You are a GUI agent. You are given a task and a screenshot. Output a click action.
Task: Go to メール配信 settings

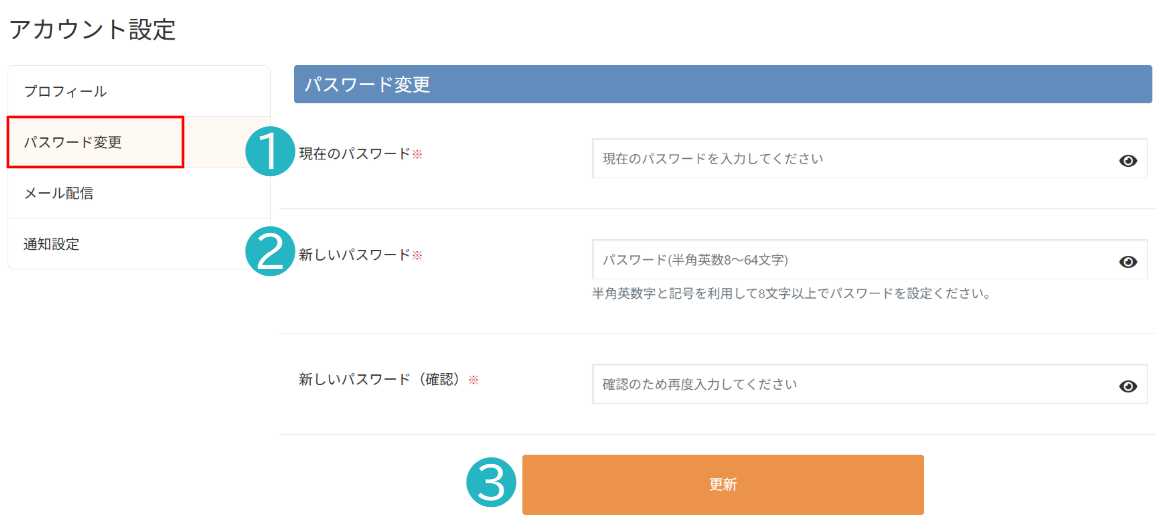(139, 194)
